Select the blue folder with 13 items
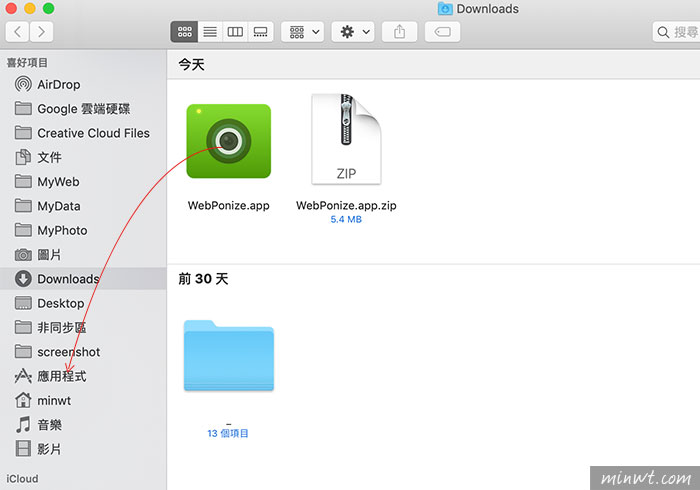 click(x=228, y=356)
